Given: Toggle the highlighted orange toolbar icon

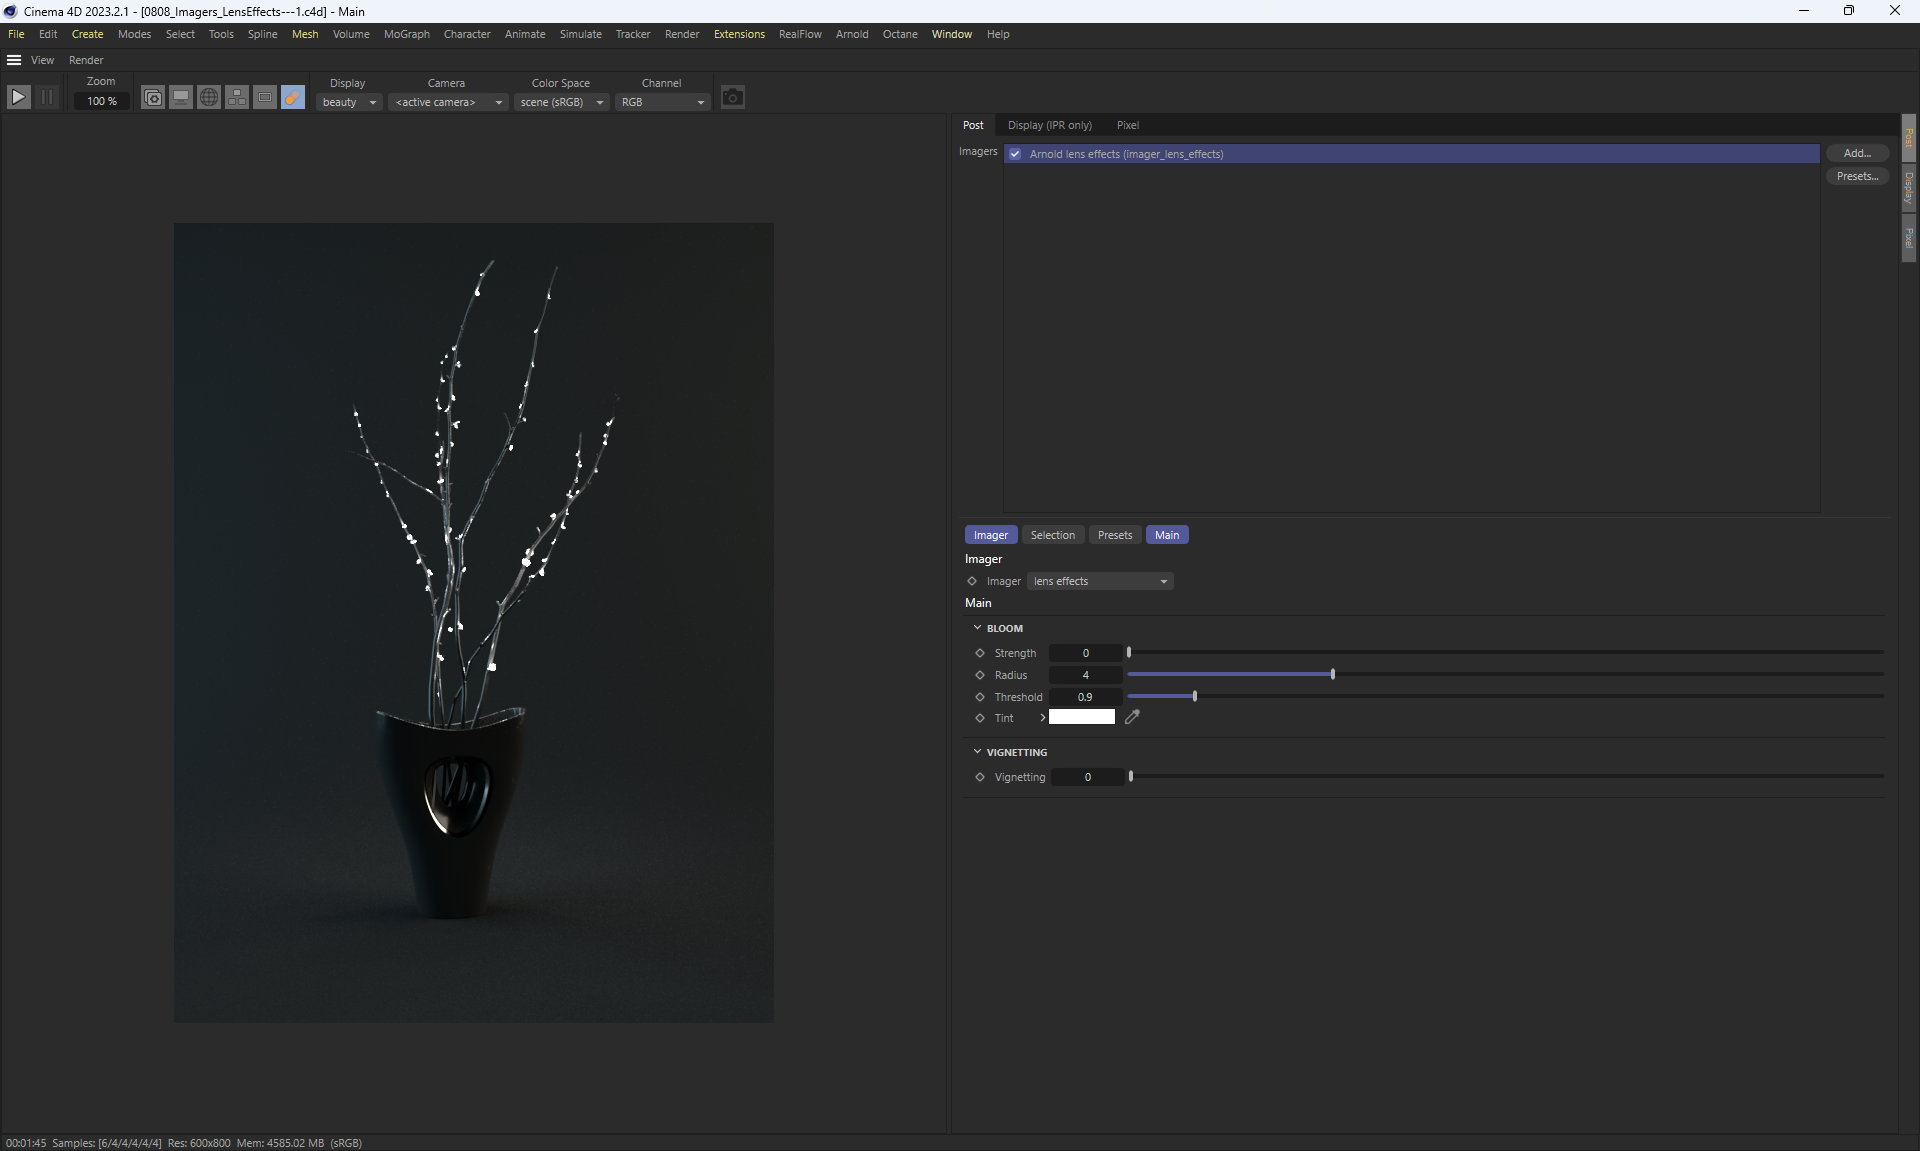Looking at the screenshot, I should (293, 97).
